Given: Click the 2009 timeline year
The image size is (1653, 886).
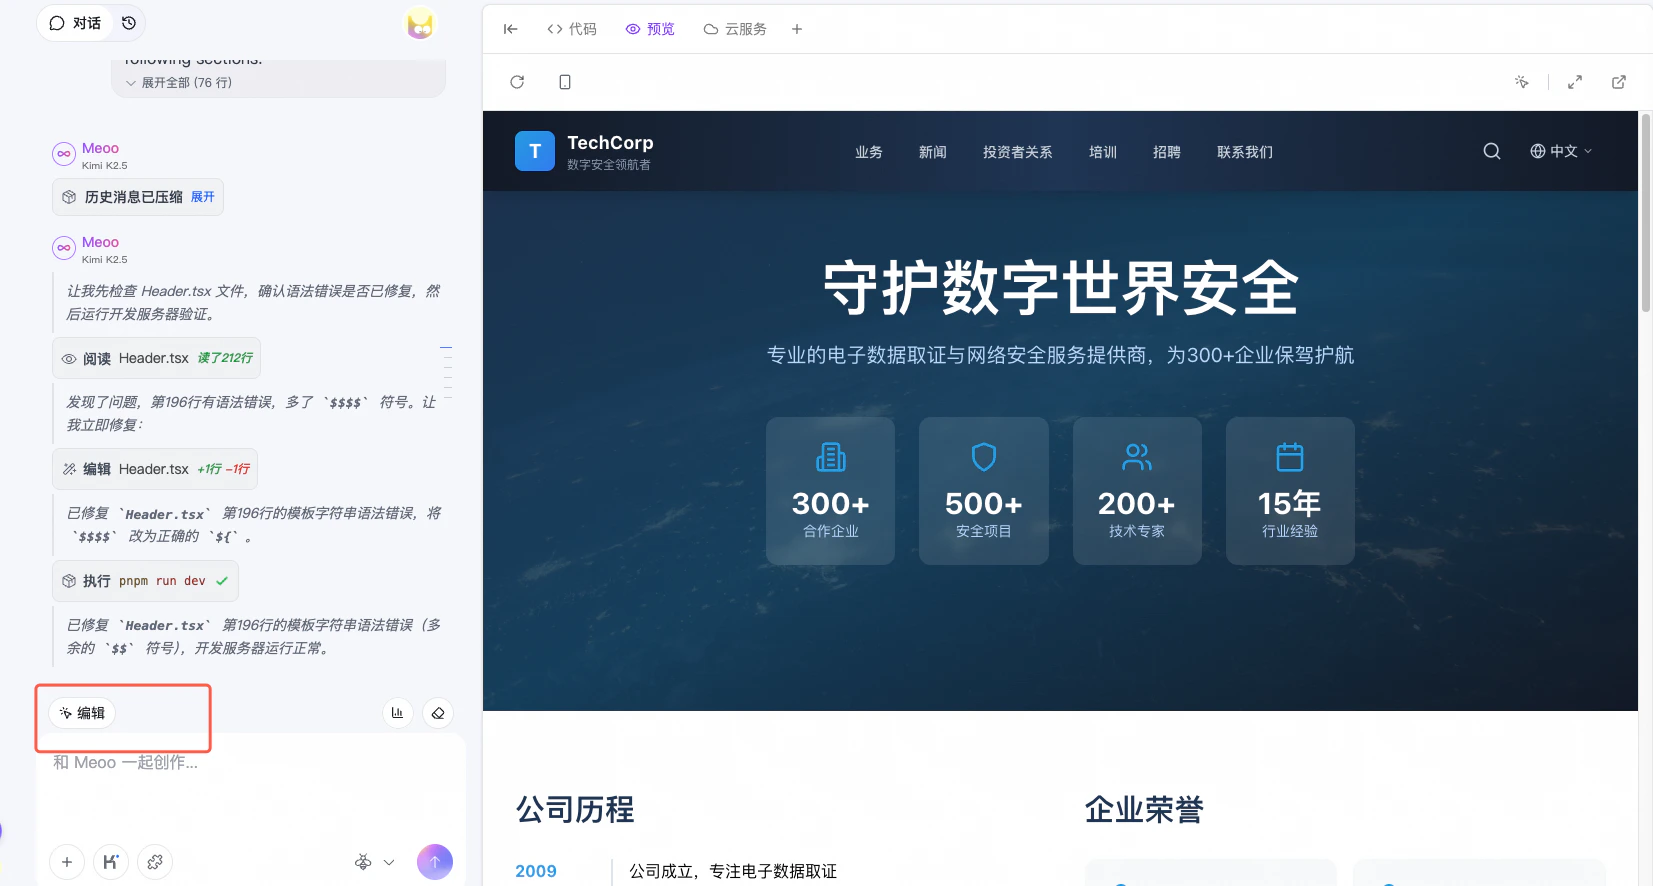Looking at the screenshot, I should [536, 871].
